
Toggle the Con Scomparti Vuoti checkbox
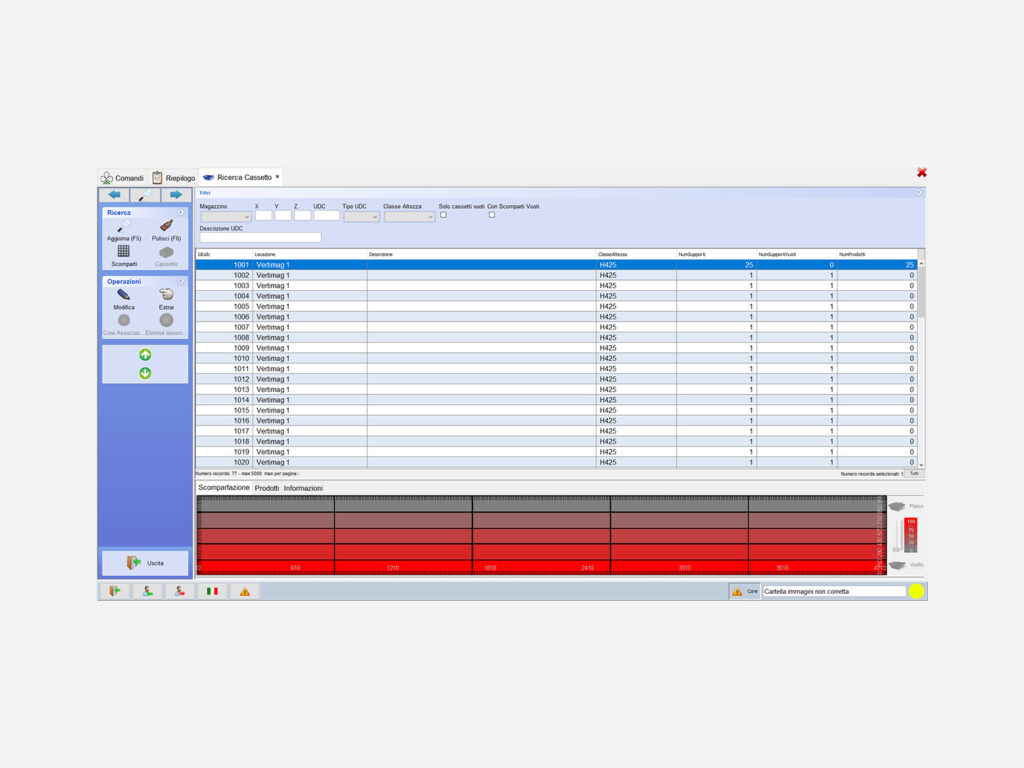[492, 215]
